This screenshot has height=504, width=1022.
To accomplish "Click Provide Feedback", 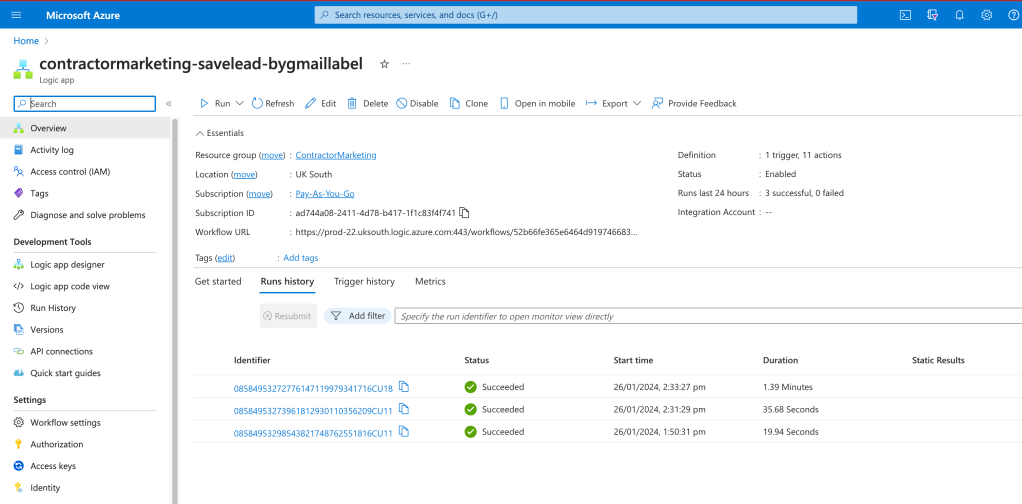I will [x=694, y=103].
